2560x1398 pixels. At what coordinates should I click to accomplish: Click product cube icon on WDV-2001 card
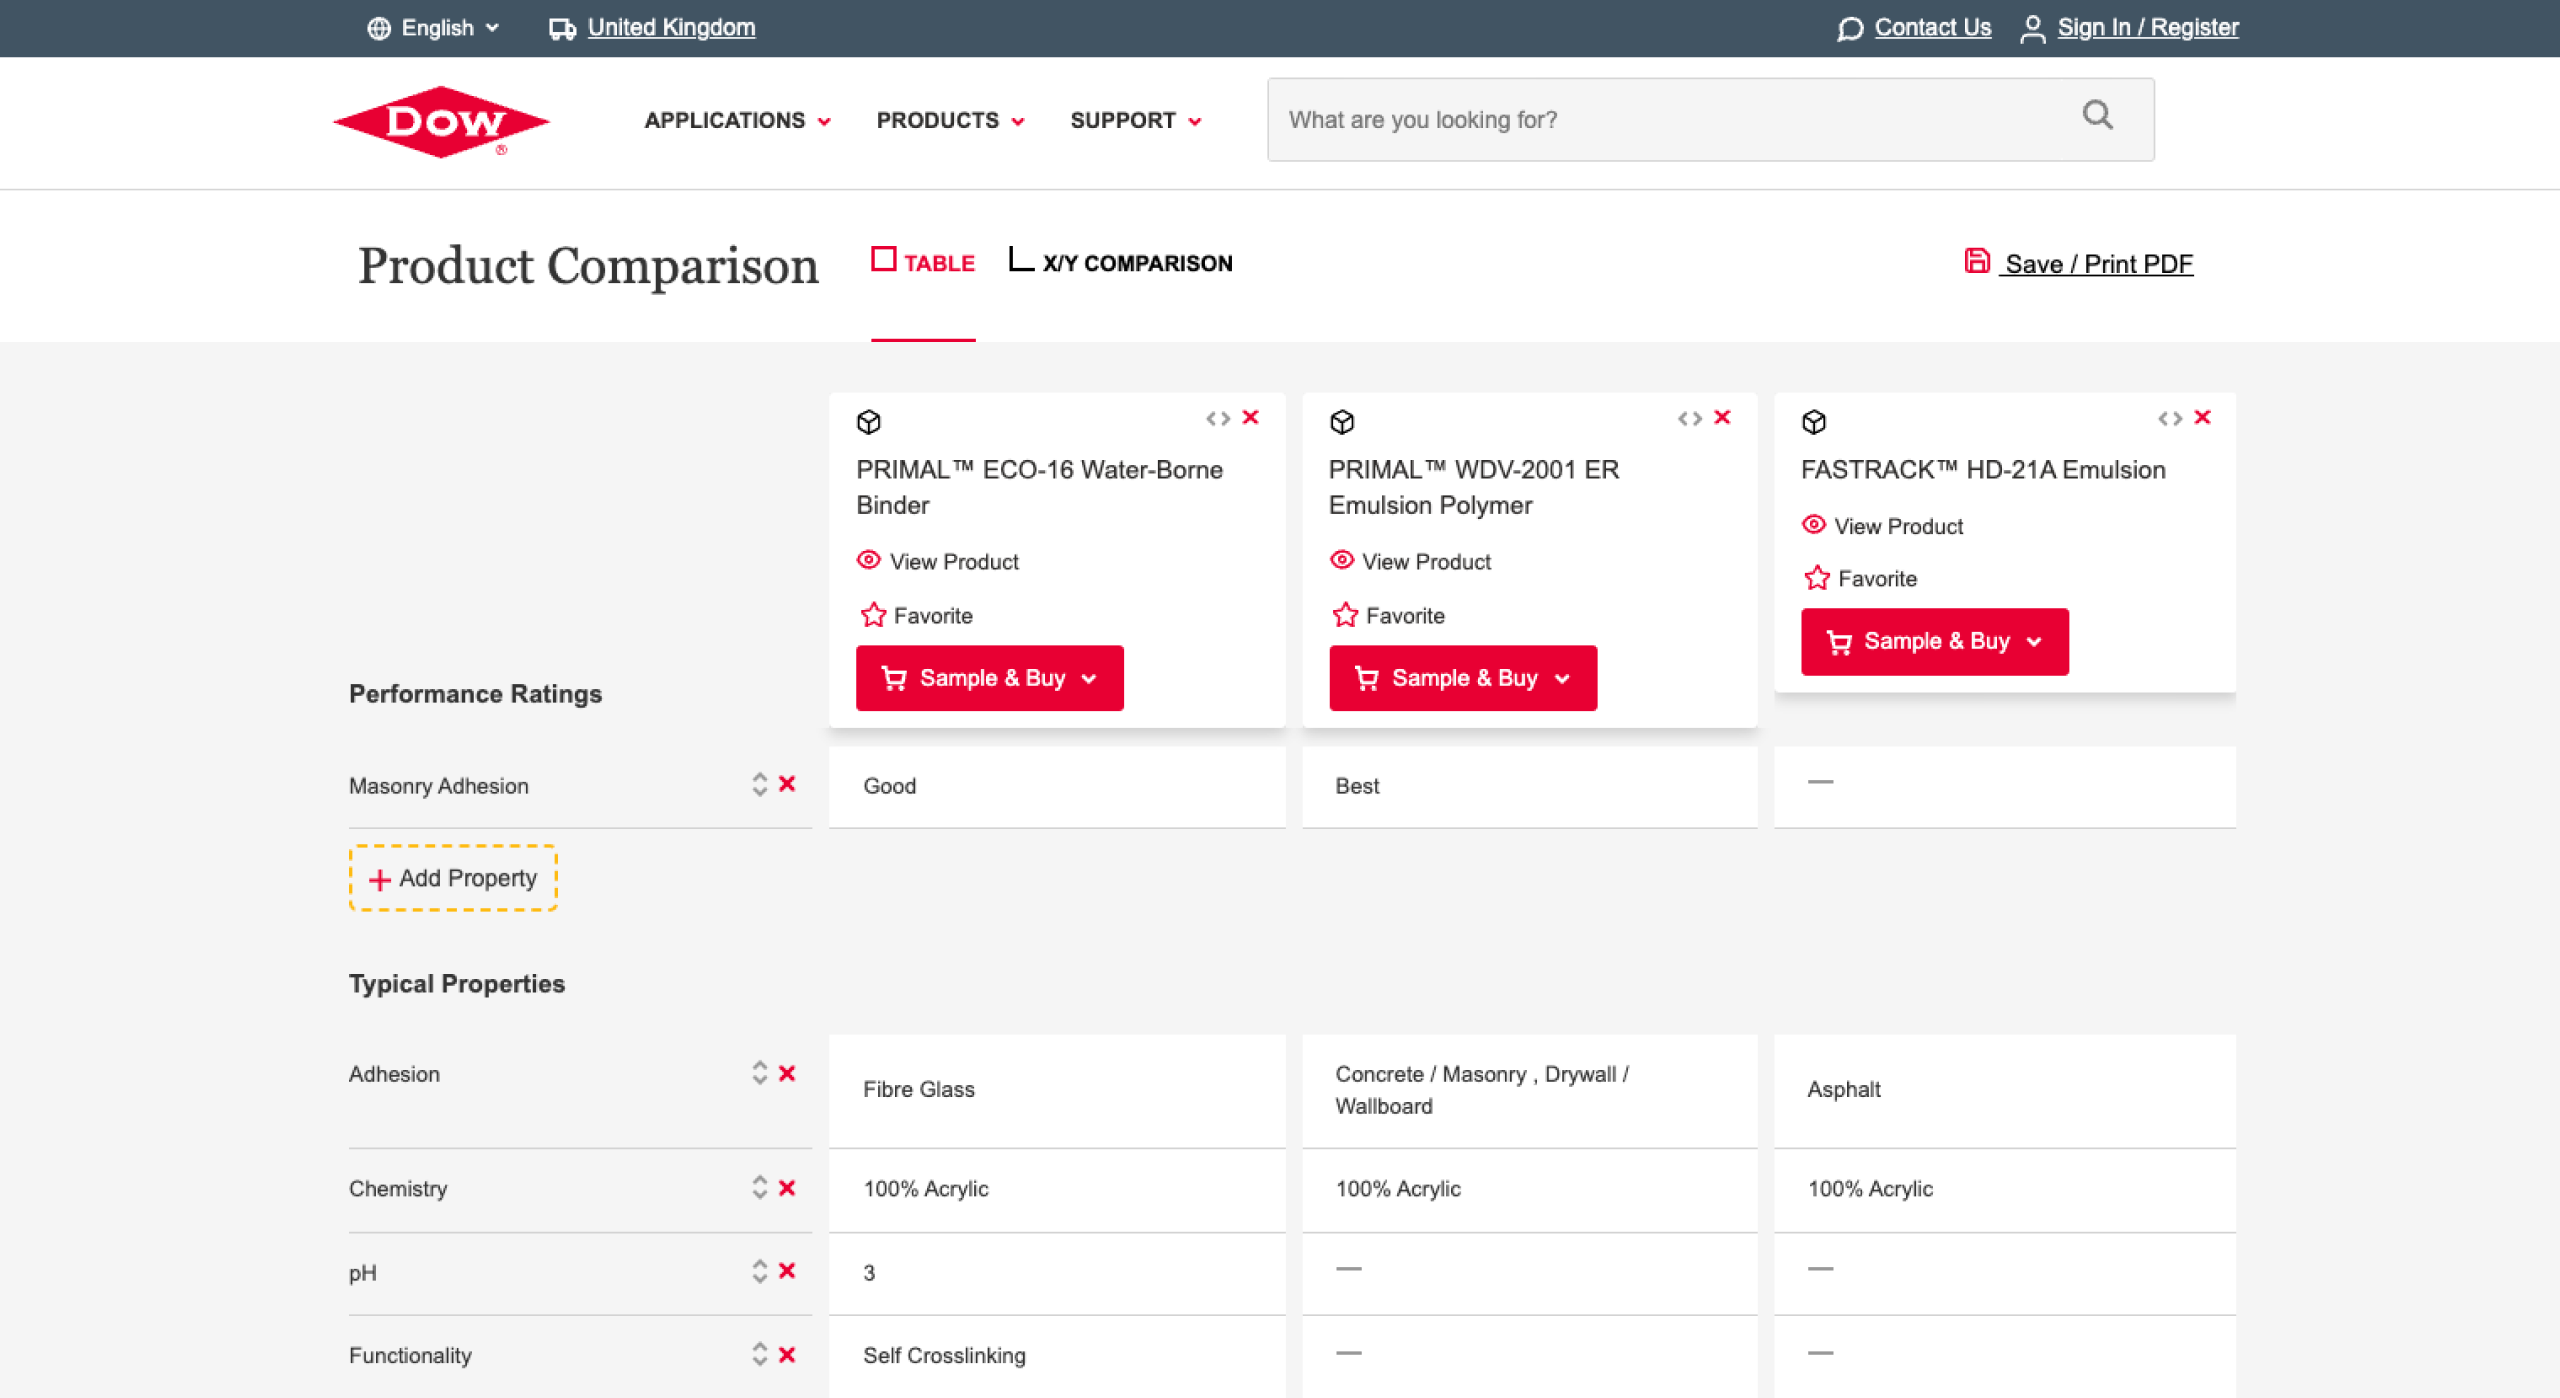(1342, 422)
